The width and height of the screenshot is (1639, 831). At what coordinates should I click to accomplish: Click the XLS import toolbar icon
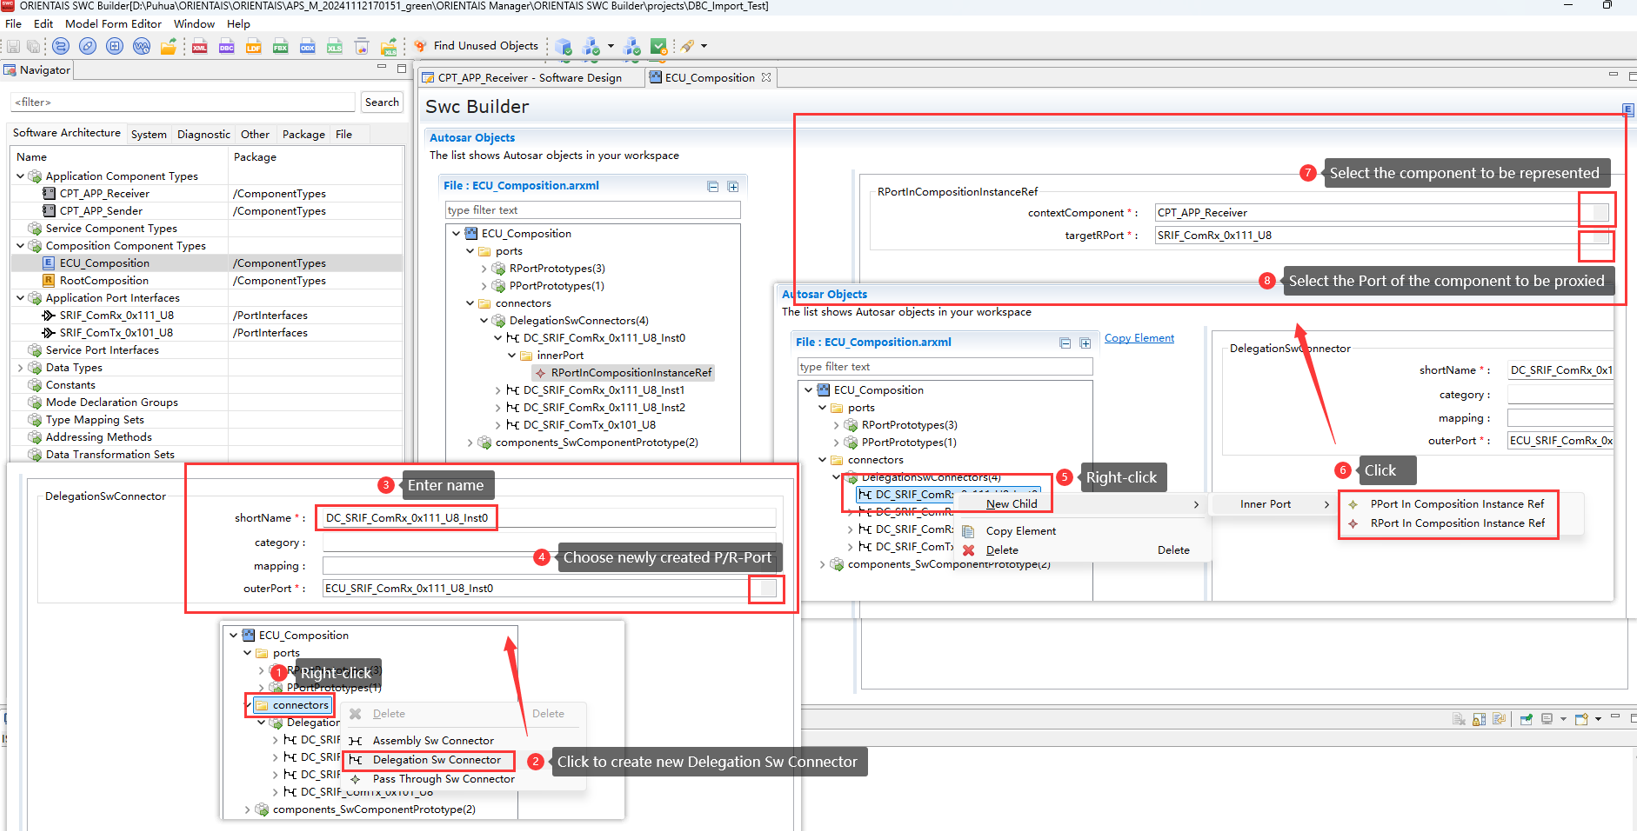tap(335, 47)
